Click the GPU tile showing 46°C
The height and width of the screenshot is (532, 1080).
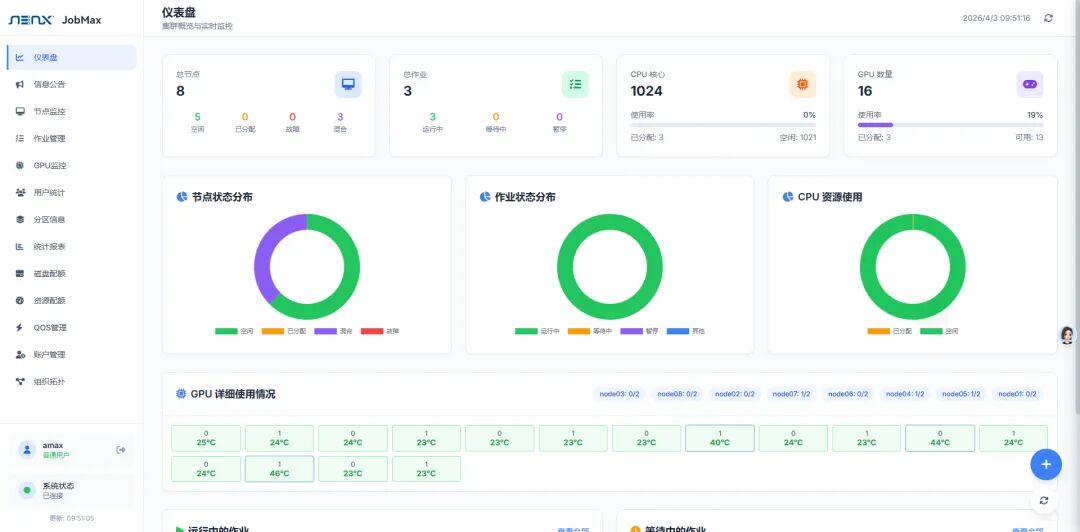click(x=279, y=469)
